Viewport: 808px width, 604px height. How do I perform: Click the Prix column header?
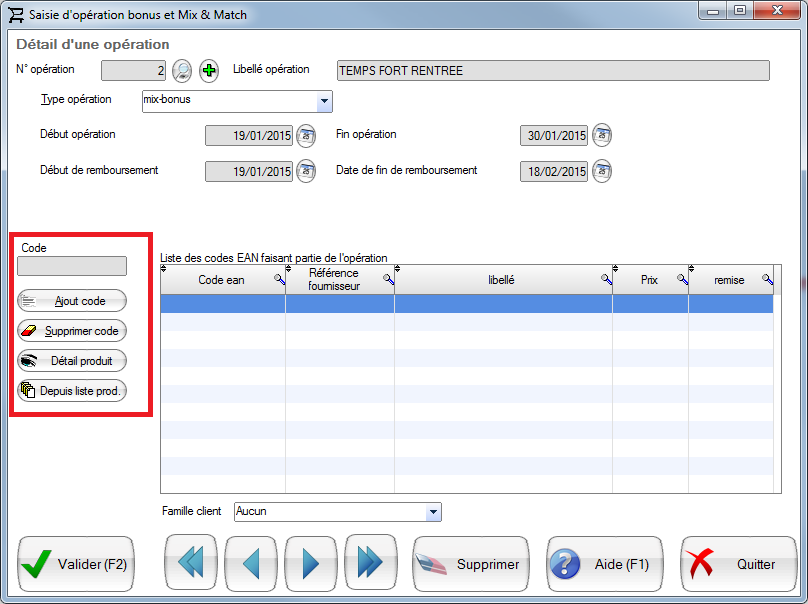pyautogui.click(x=650, y=280)
